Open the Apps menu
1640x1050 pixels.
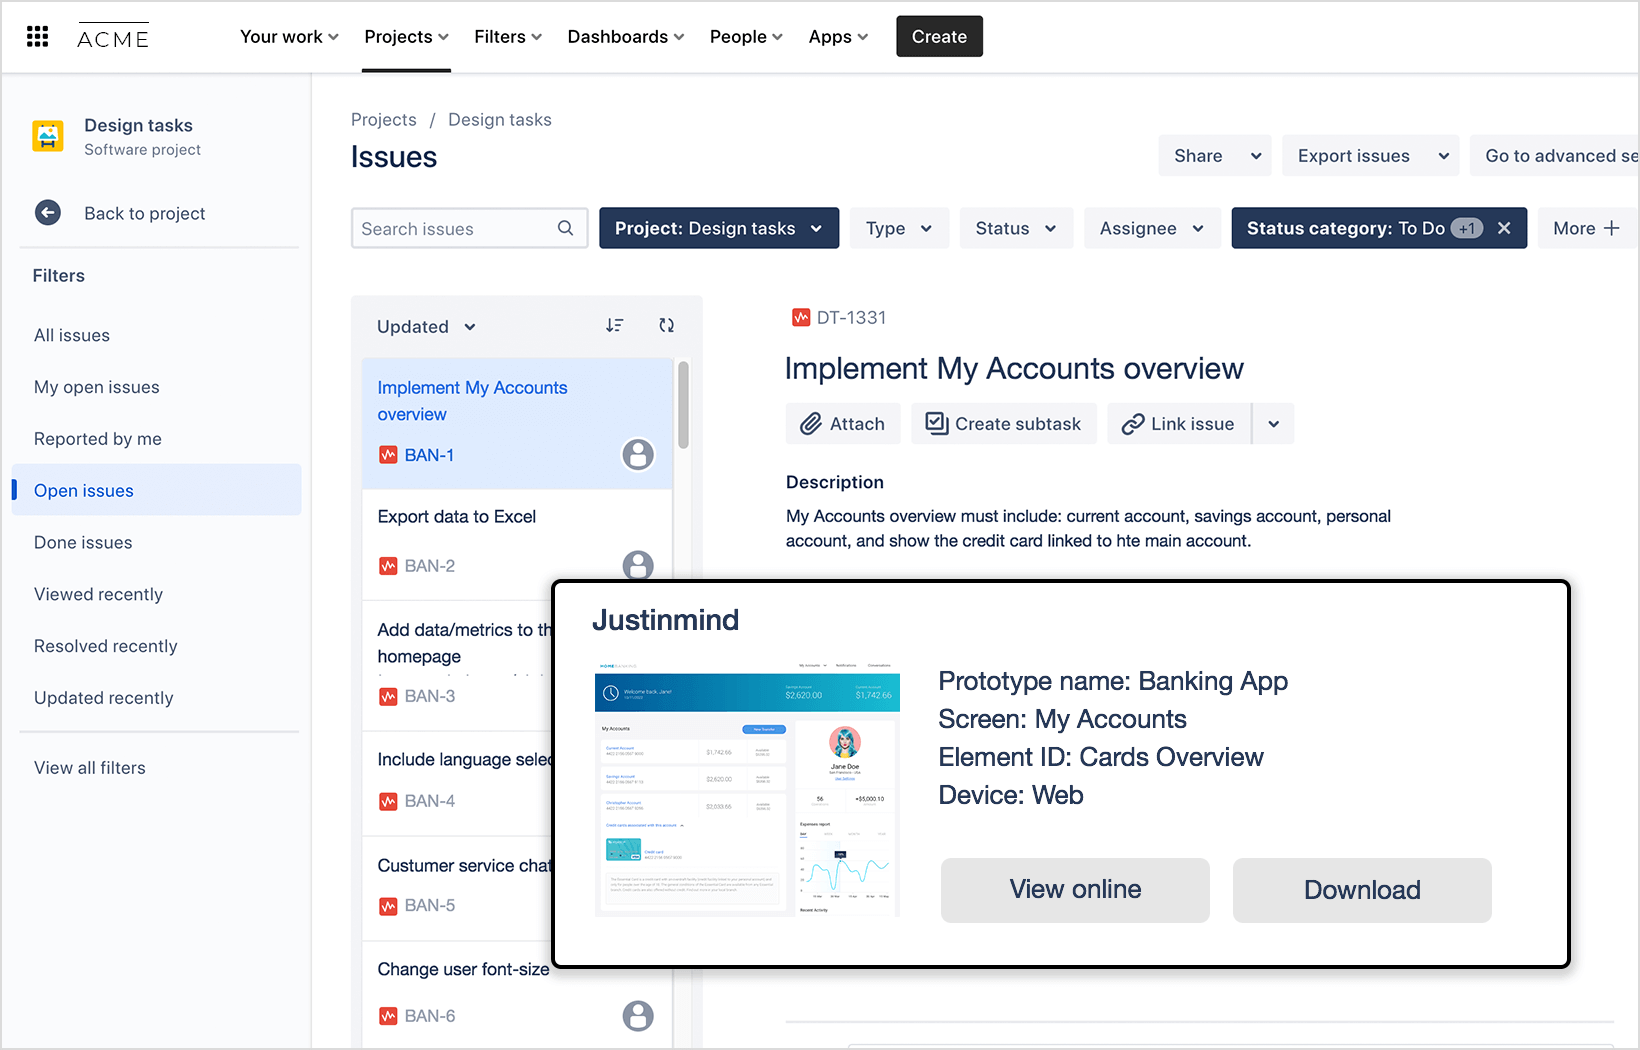[838, 37]
